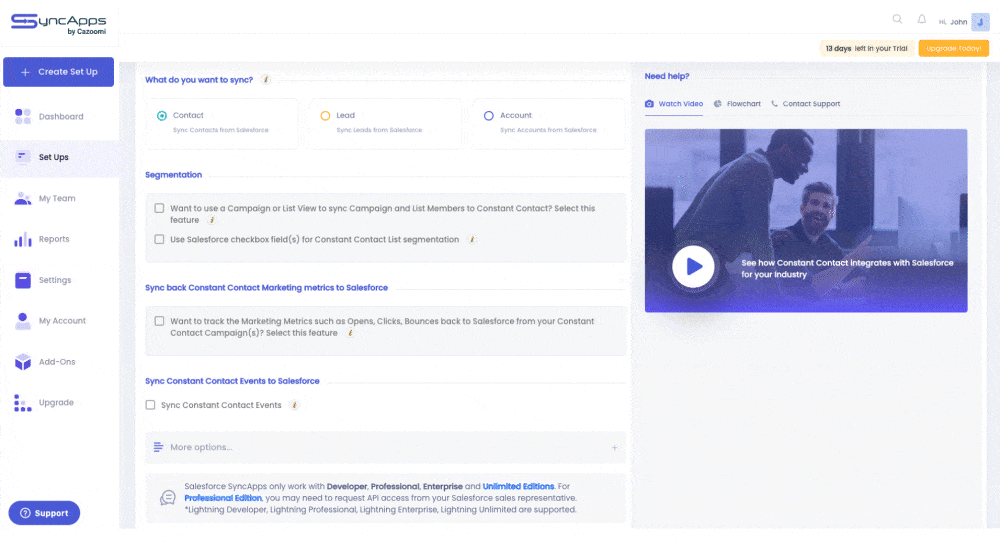
Task: Click the More options list icon
Action: (158, 447)
